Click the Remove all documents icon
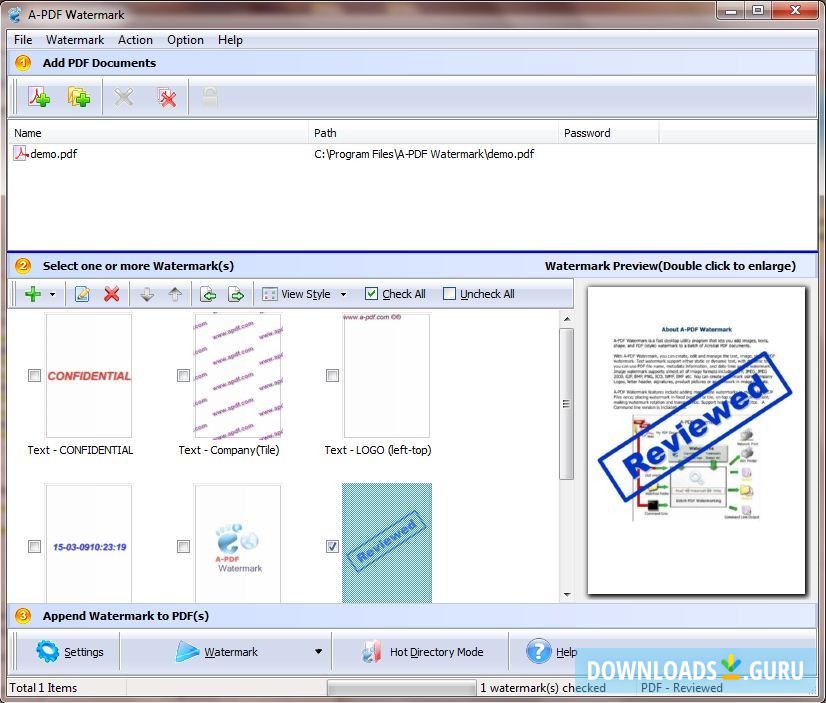826x703 pixels. pyautogui.click(x=166, y=97)
